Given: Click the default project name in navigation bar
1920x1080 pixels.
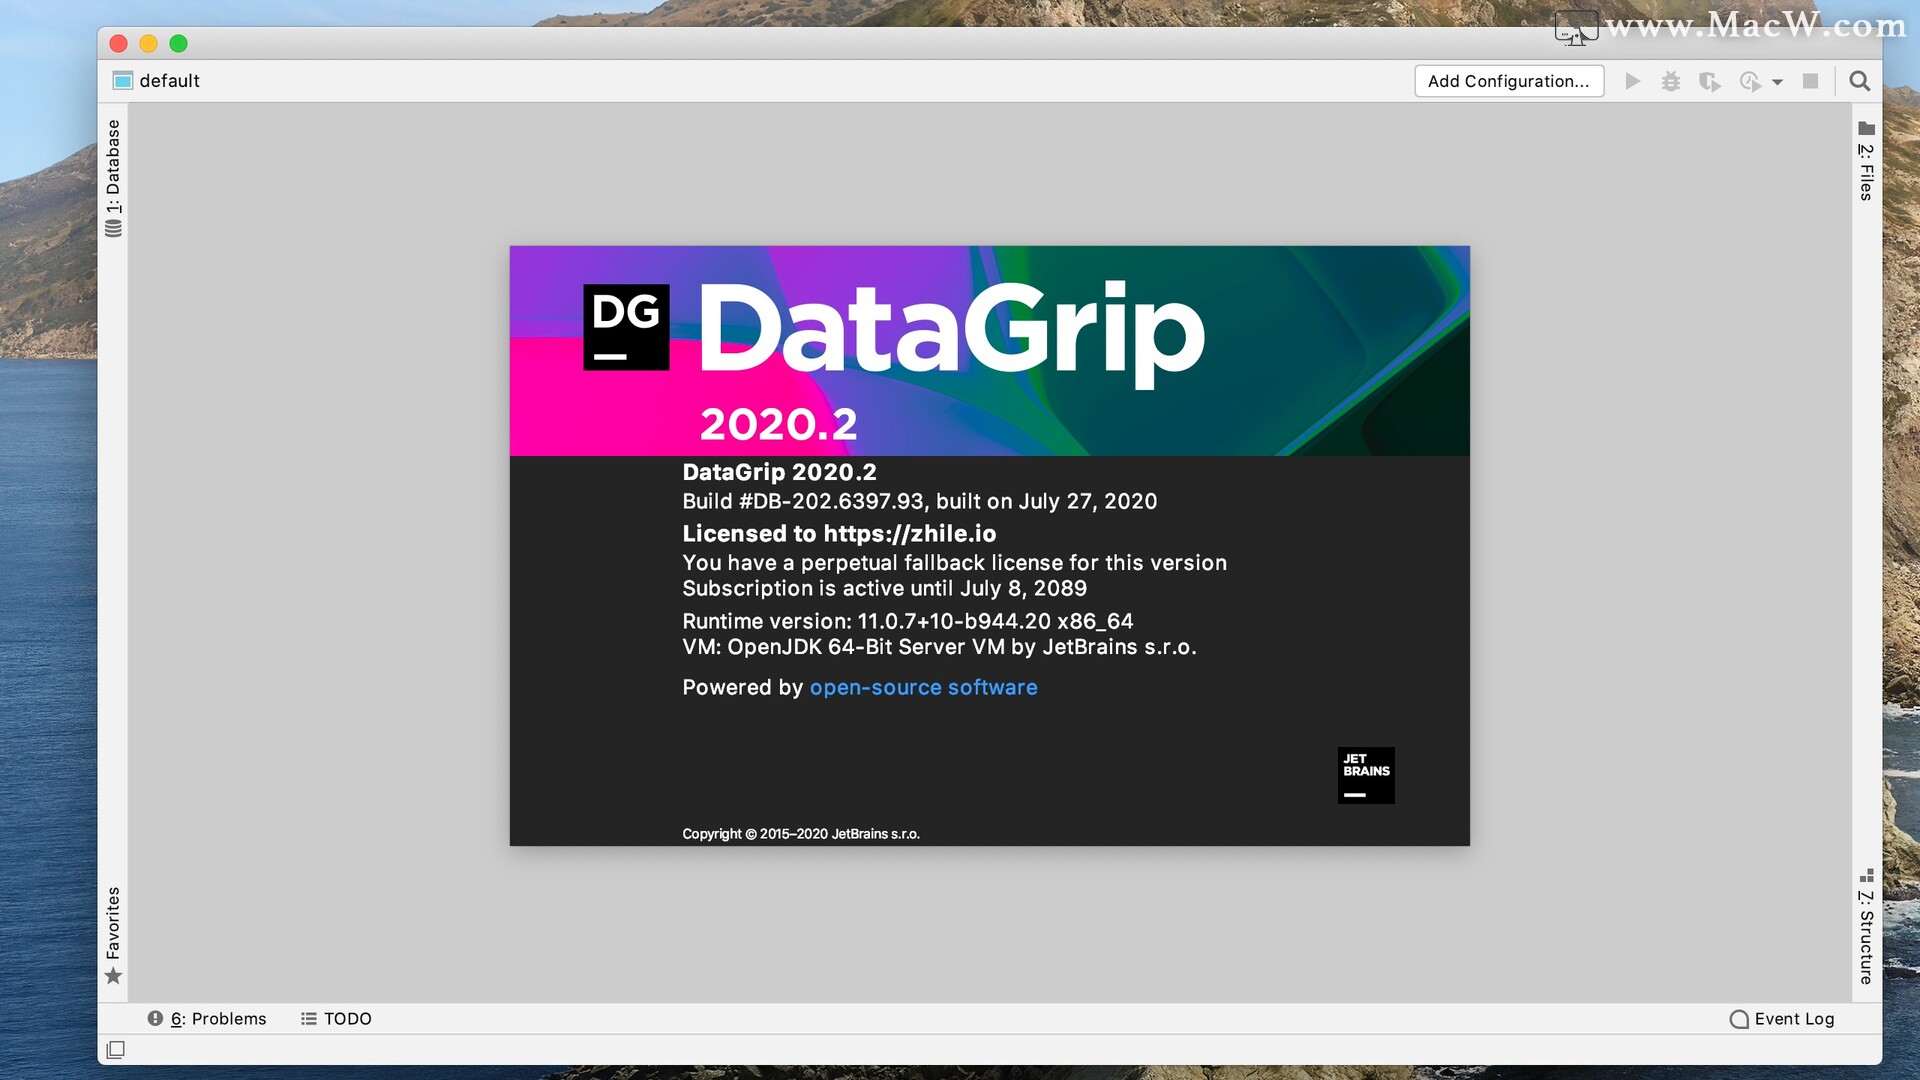Looking at the screenshot, I should click(x=170, y=81).
